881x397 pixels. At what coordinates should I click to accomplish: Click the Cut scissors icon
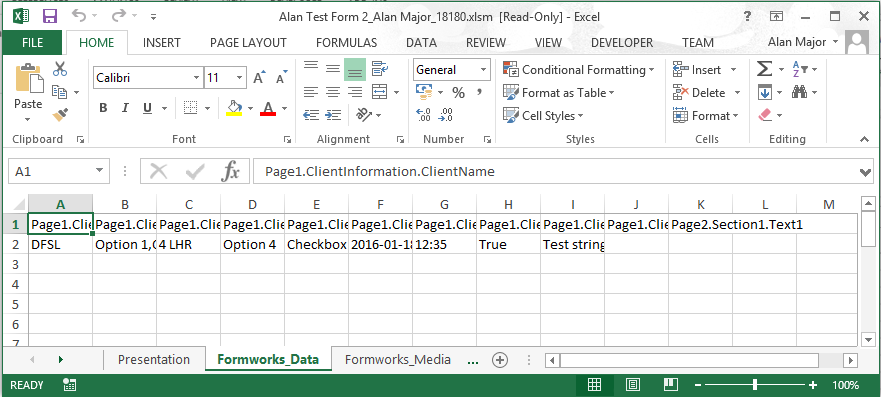point(60,69)
